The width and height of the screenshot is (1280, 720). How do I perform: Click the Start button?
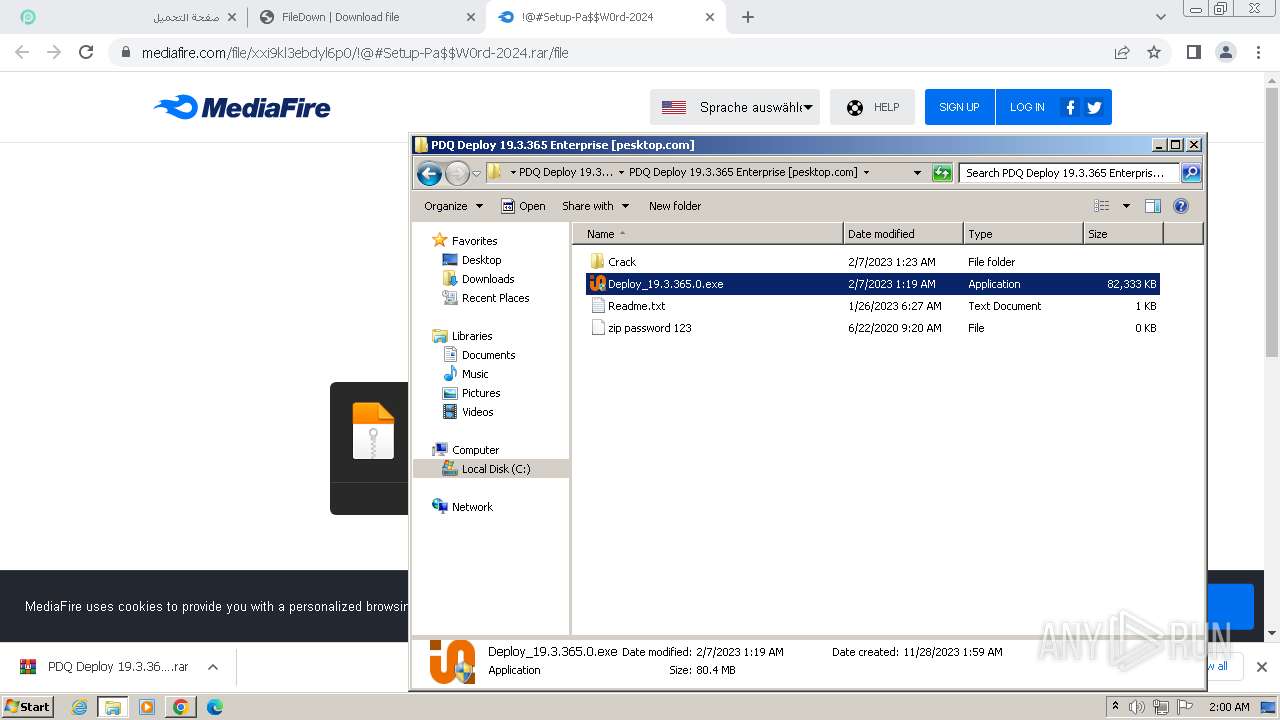click(27, 706)
